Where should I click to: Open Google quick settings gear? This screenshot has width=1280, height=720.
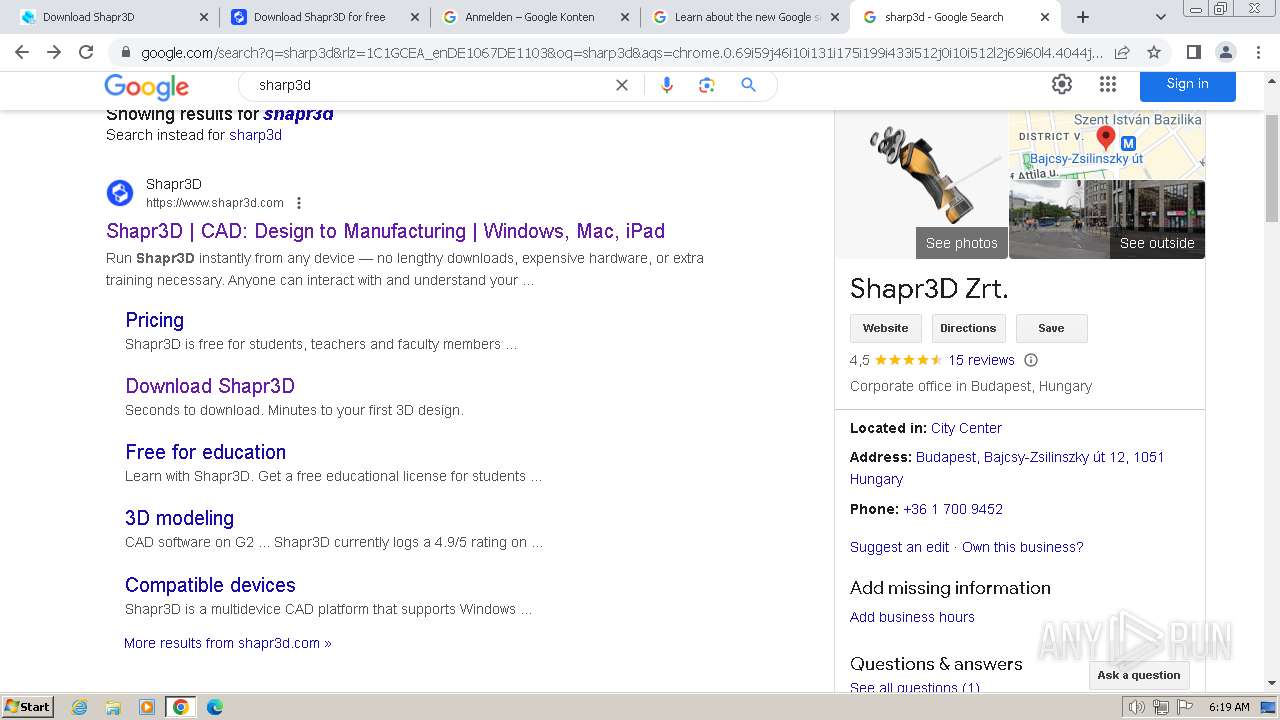[1062, 84]
